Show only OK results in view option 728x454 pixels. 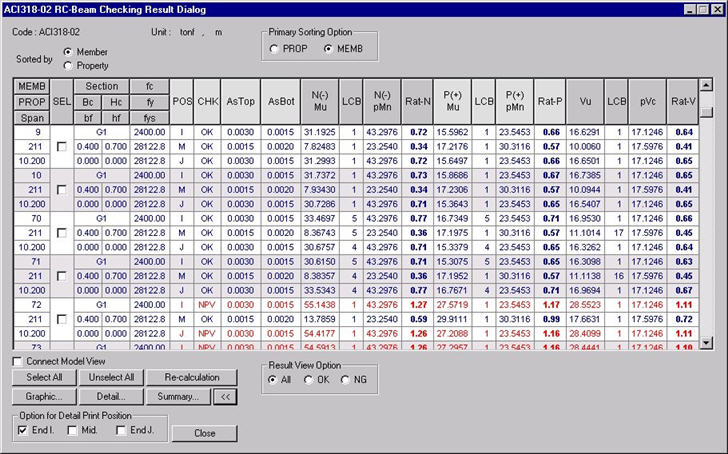(x=309, y=380)
